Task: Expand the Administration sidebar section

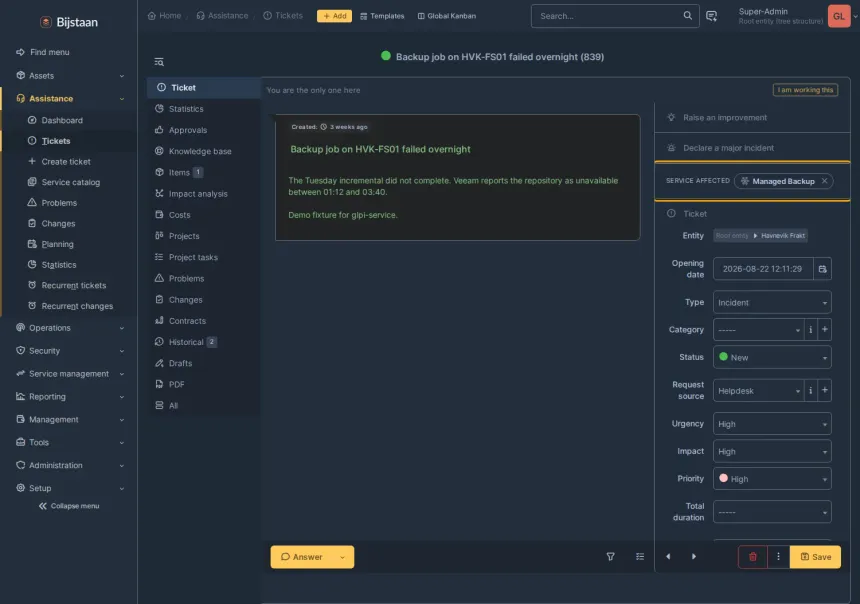Action: click(x=70, y=465)
